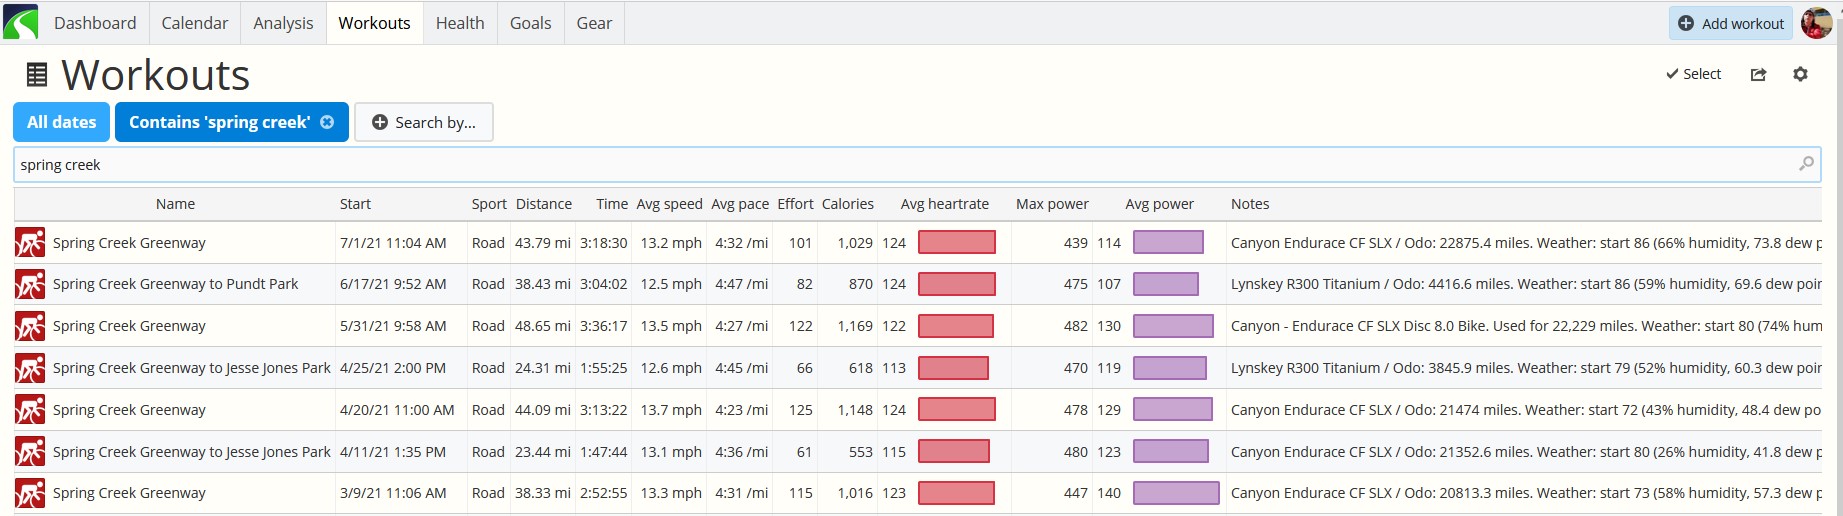
Task: Remove the 'spring creek' filter with x icon
Action: click(327, 122)
